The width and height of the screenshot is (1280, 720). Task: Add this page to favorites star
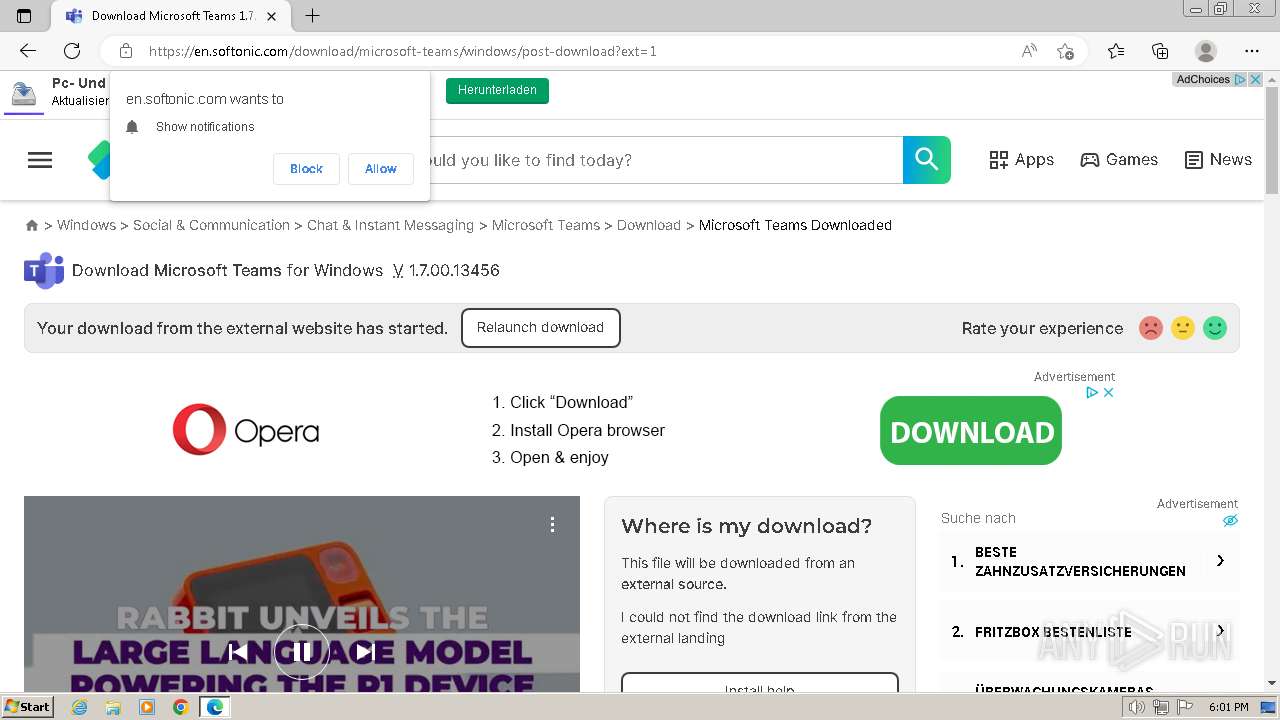(x=1066, y=51)
